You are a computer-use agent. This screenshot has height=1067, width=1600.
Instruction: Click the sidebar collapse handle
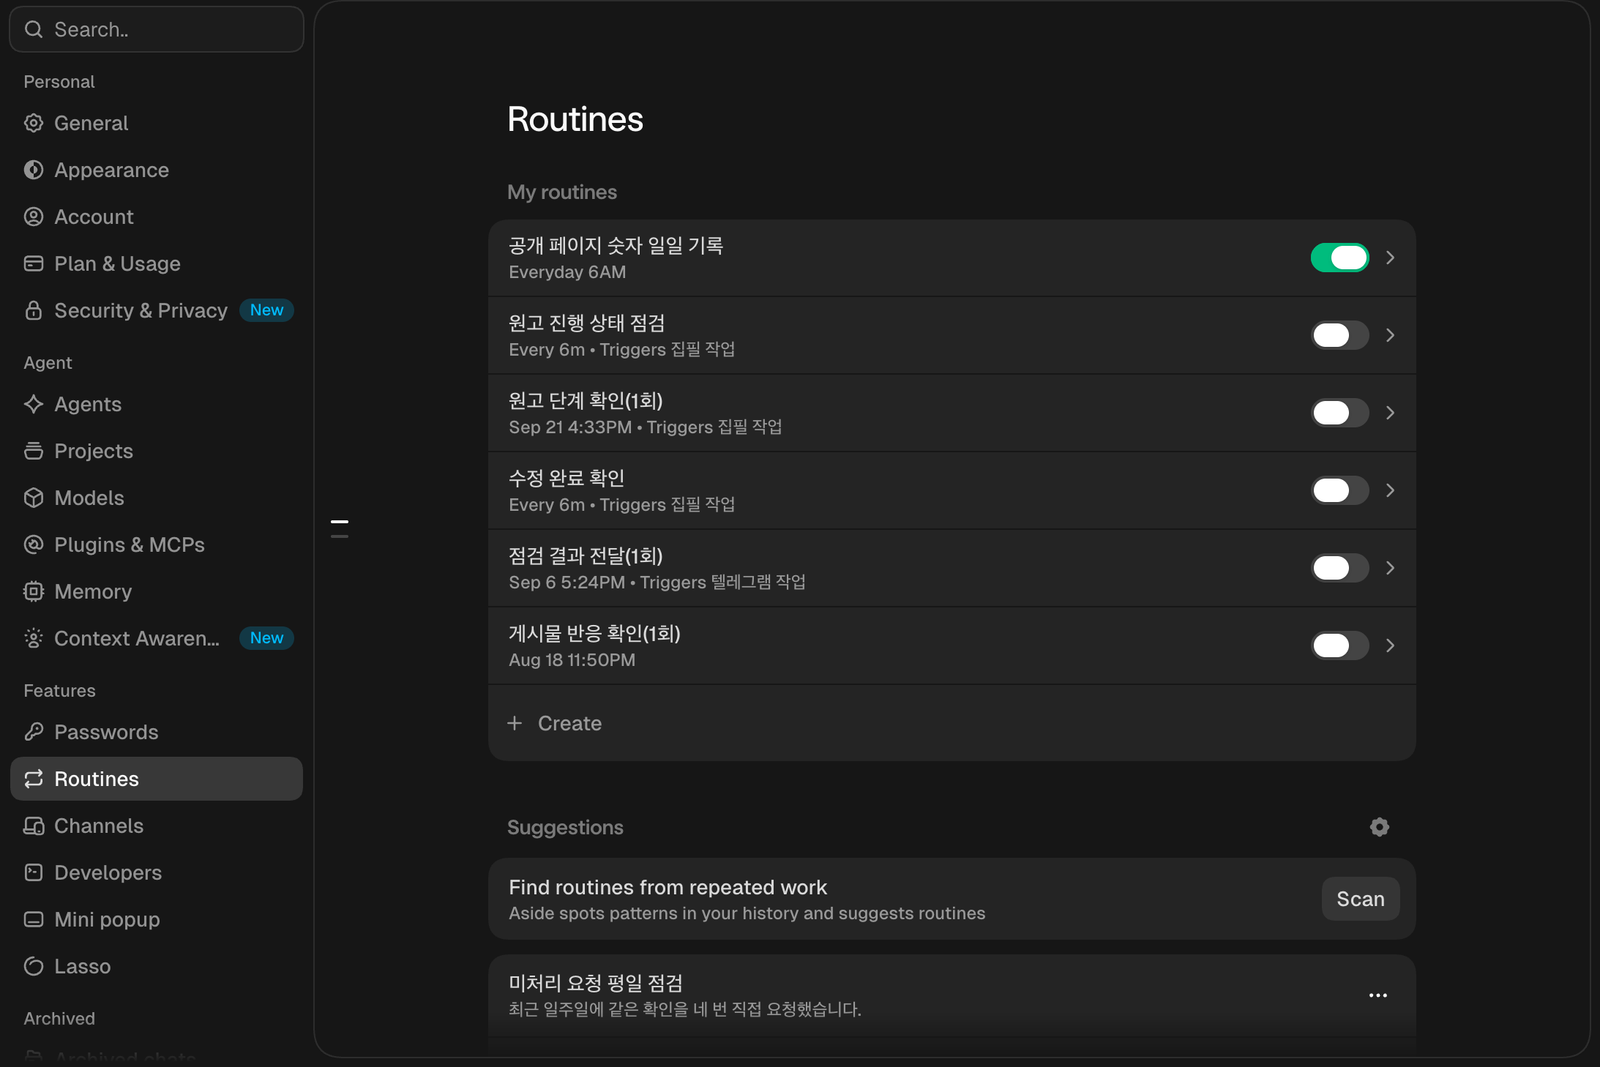click(340, 529)
